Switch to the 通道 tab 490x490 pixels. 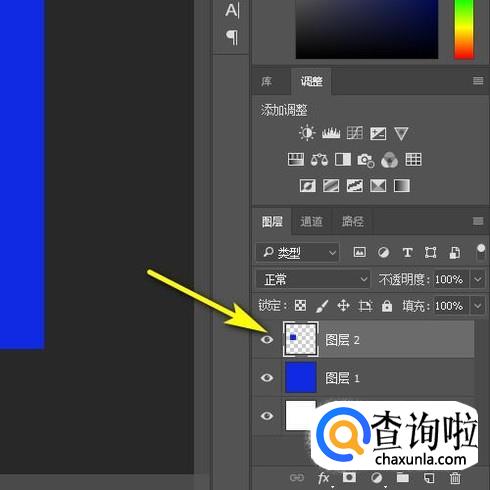(311, 221)
